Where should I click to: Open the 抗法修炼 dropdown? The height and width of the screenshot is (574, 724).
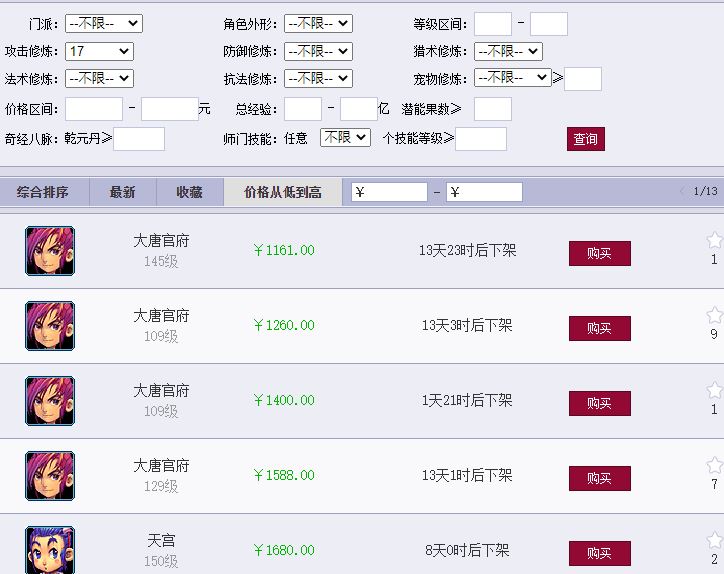318,79
